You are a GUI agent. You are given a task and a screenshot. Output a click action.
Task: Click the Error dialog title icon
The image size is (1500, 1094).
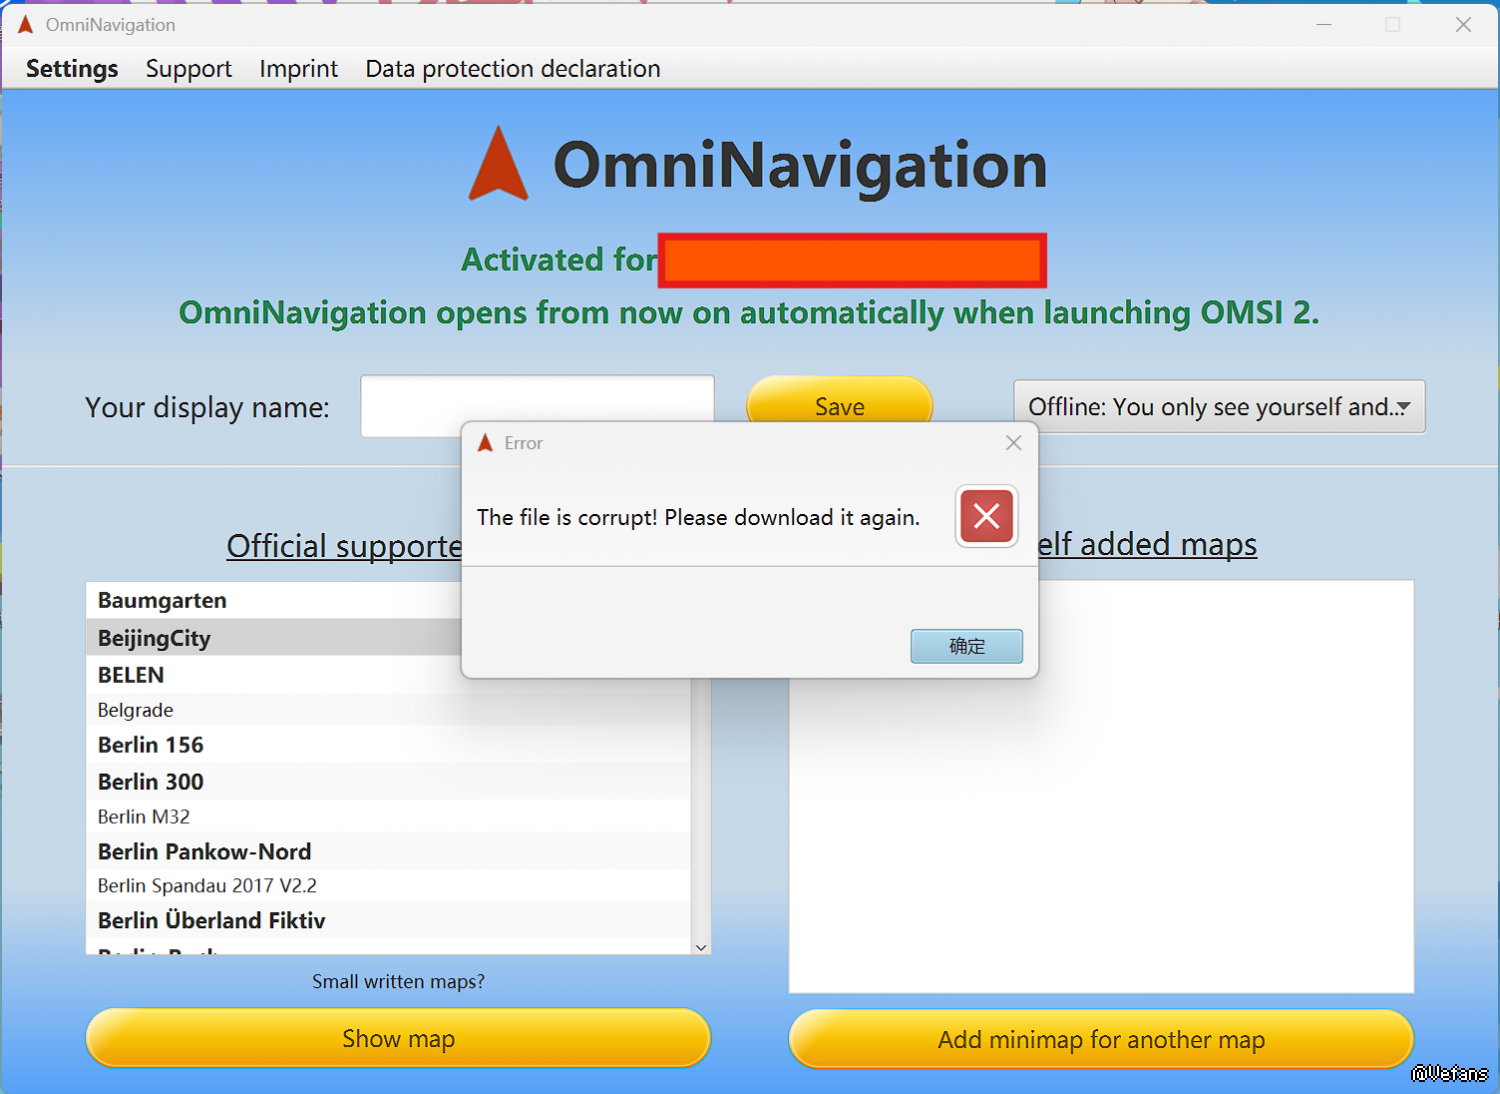coord(485,443)
